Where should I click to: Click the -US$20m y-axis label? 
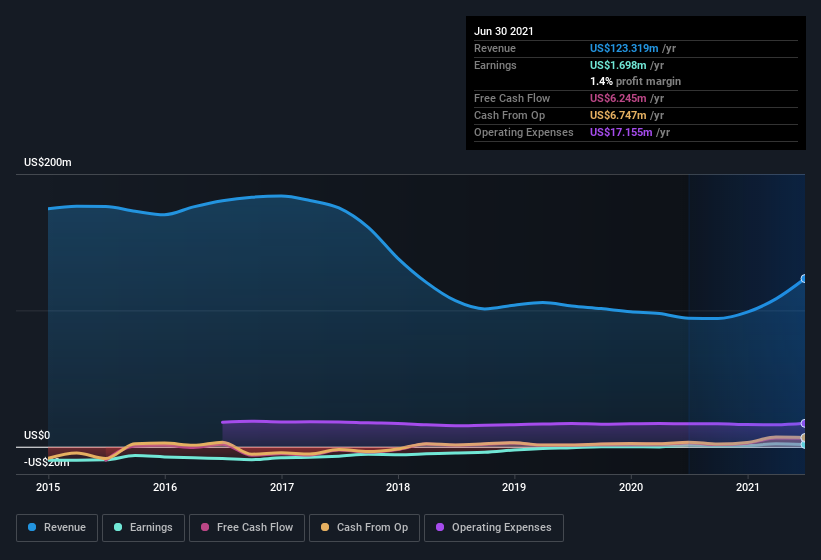click(x=47, y=462)
